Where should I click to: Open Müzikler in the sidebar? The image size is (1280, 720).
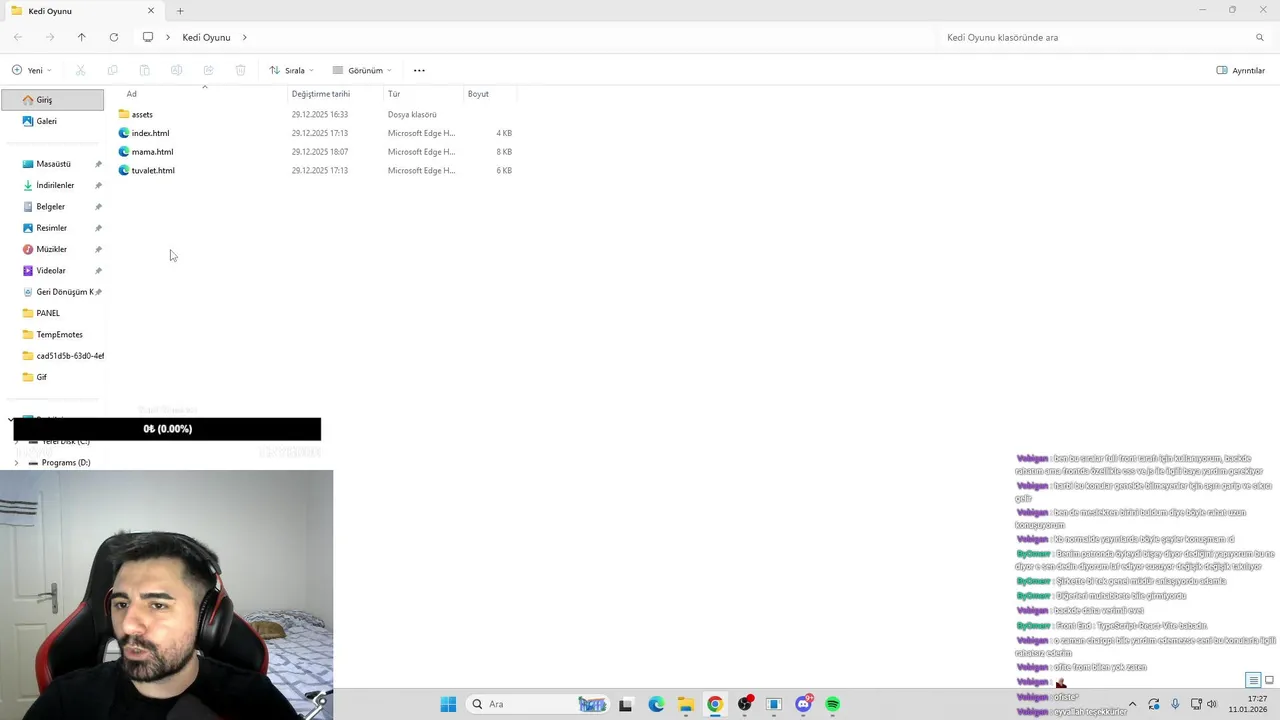(x=52, y=249)
